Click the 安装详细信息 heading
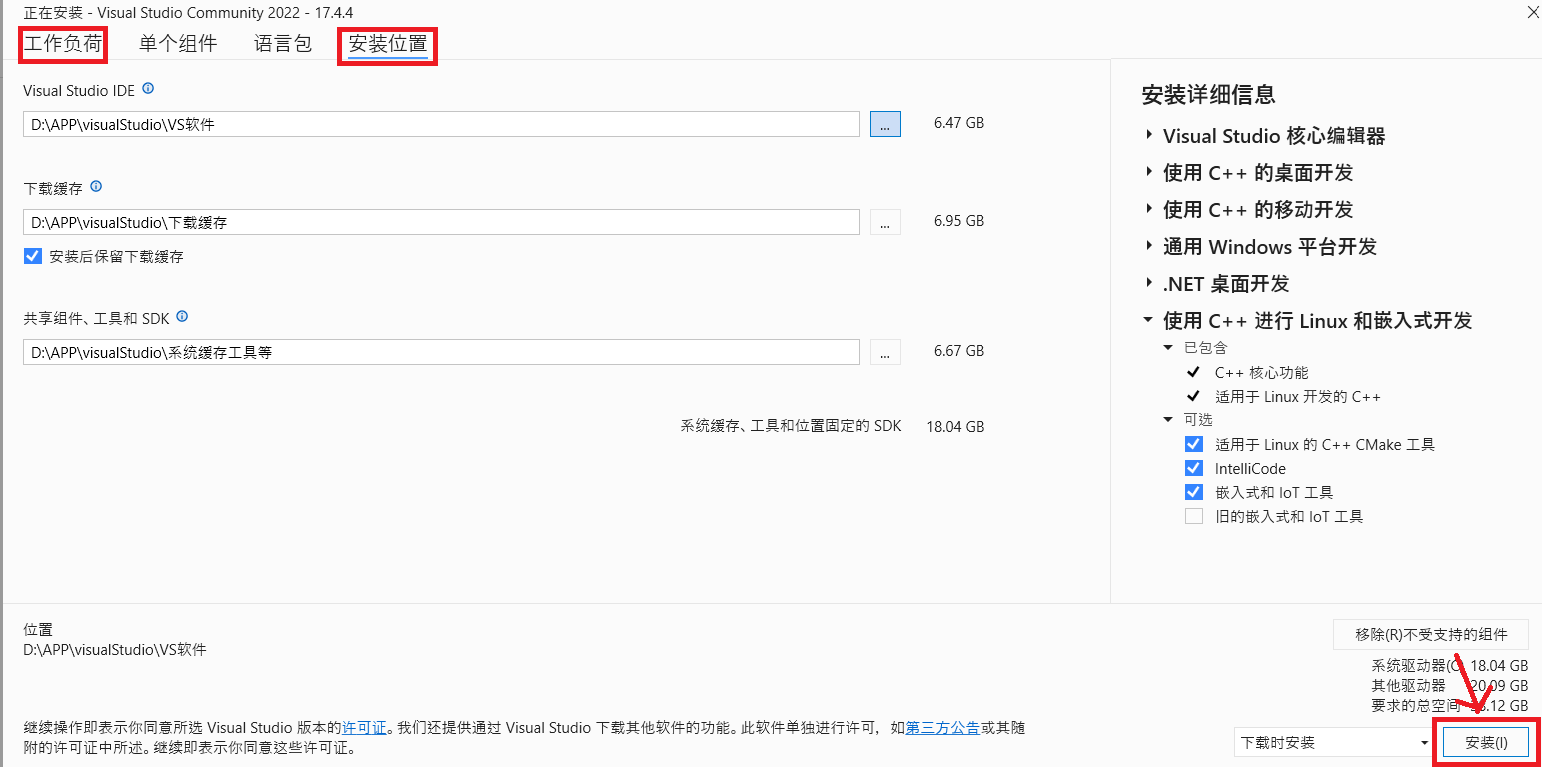Viewport: 1542px width, 767px height. (1209, 95)
